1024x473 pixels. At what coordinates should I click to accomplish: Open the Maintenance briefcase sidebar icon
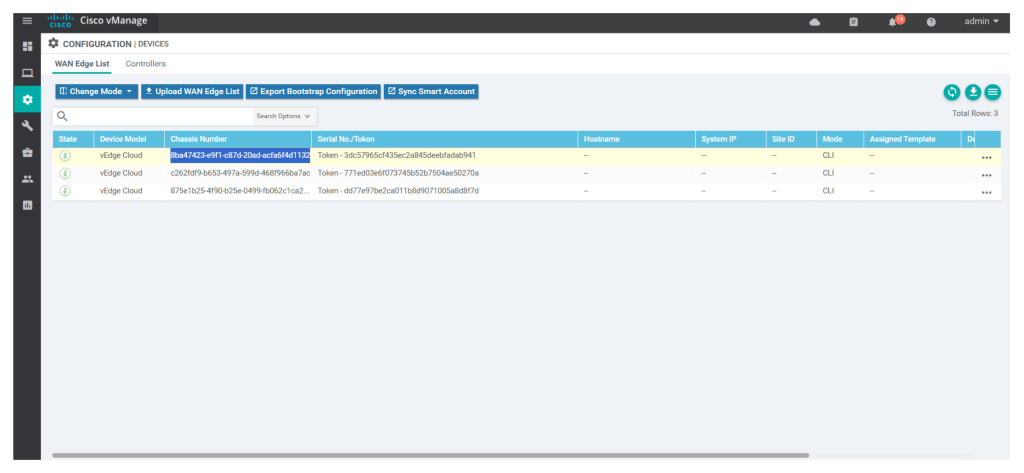pyautogui.click(x=27, y=152)
